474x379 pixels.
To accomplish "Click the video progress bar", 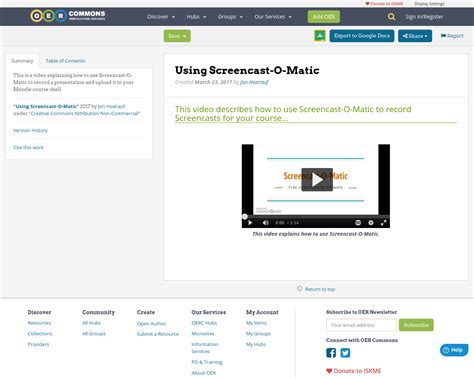I will [x=316, y=216].
